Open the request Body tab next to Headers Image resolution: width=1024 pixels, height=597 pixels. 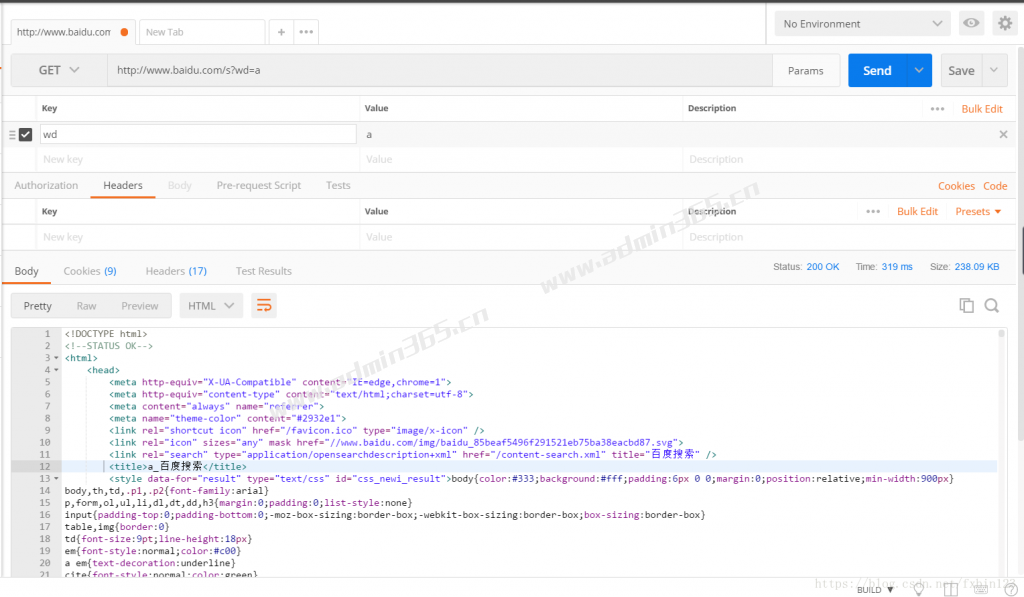pyautogui.click(x=180, y=186)
